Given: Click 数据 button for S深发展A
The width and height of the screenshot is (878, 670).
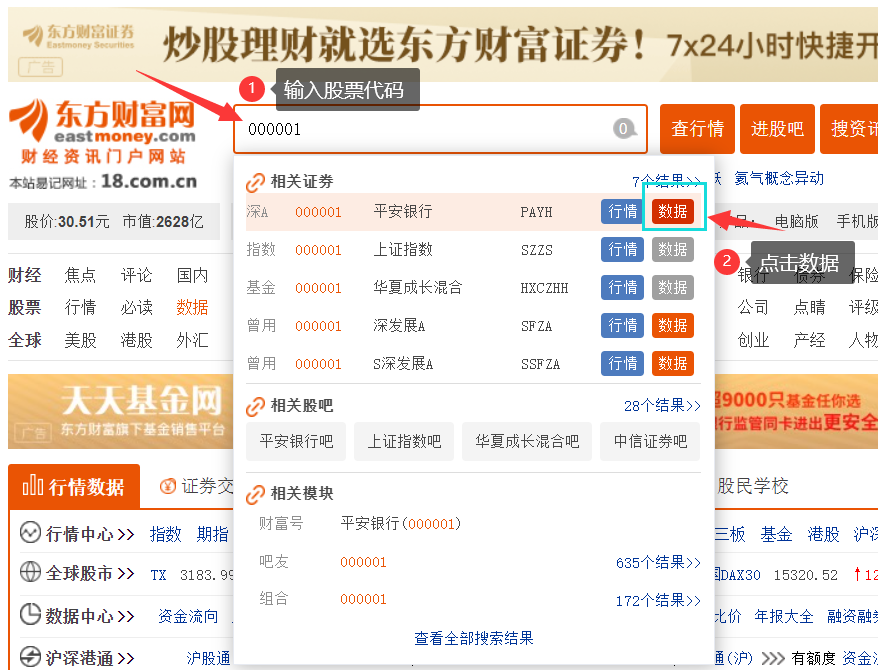Looking at the screenshot, I should (672, 364).
